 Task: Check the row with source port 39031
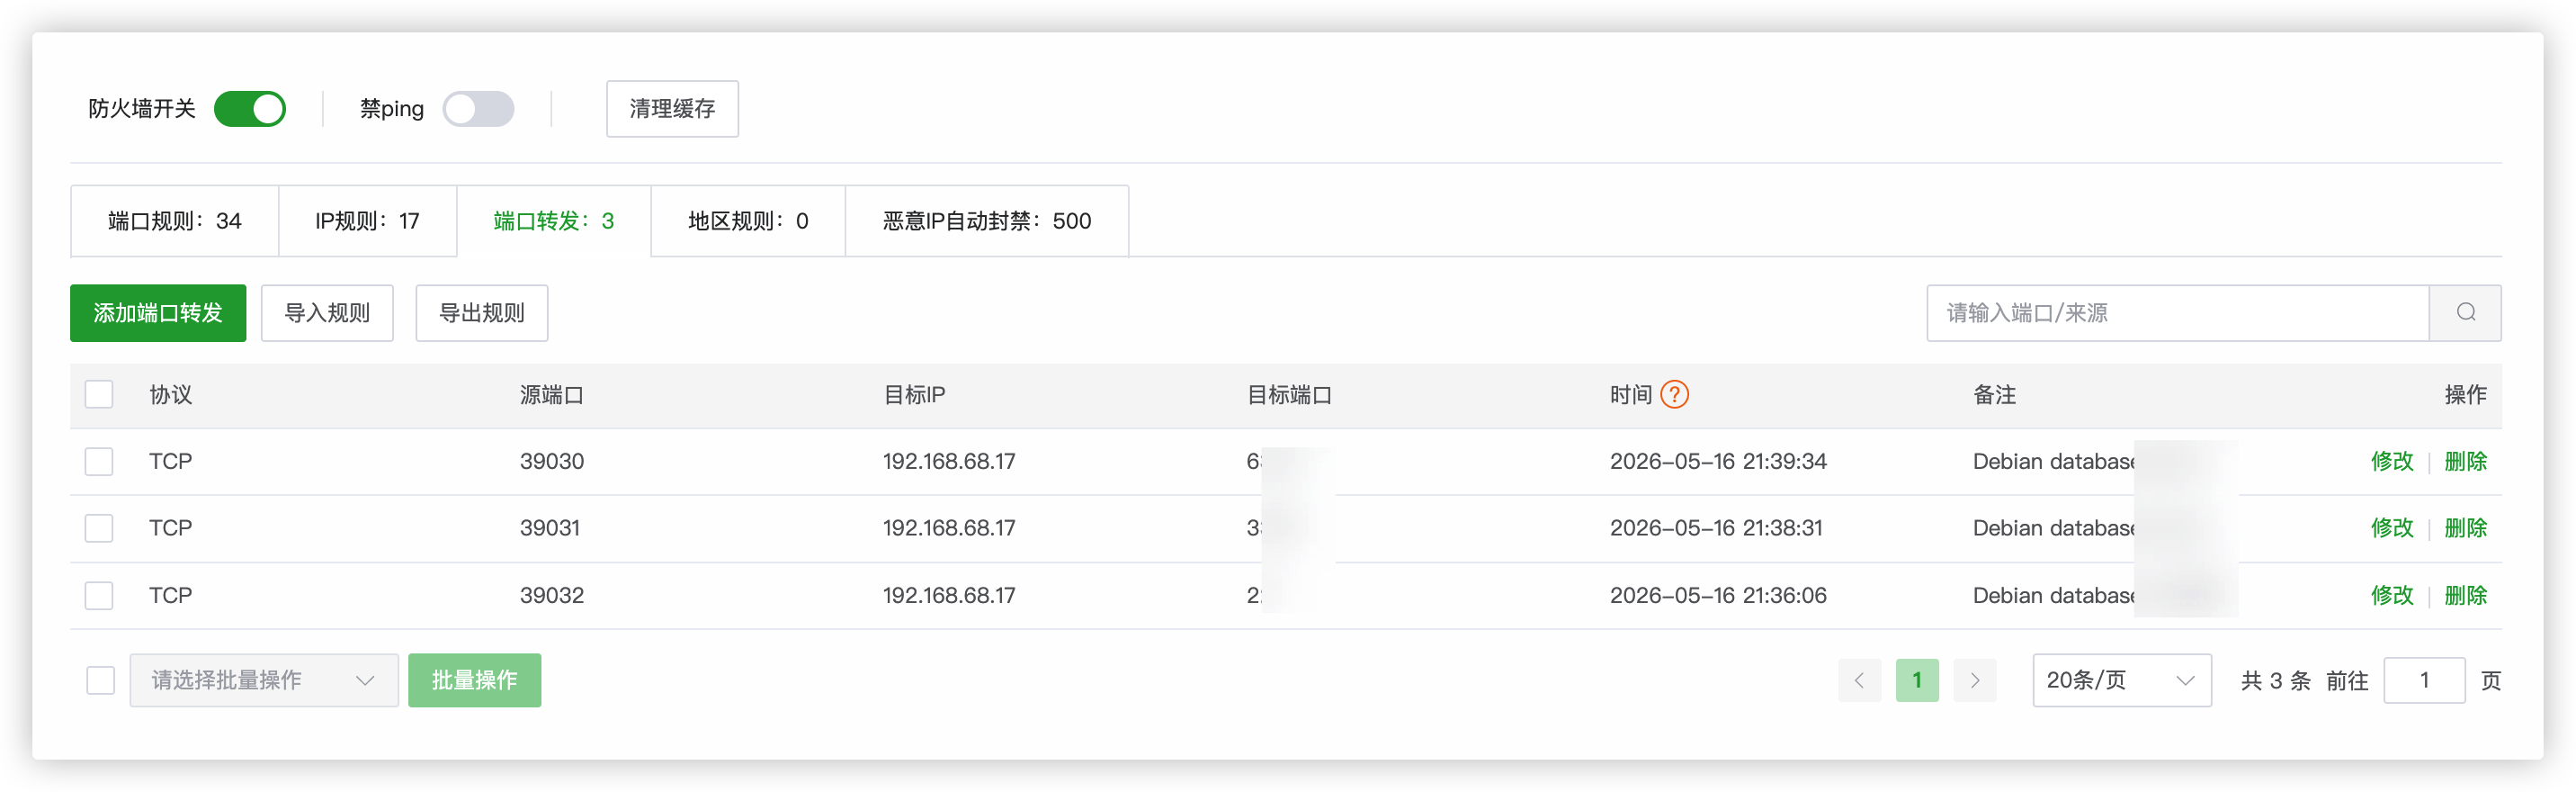tap(99, 528)
